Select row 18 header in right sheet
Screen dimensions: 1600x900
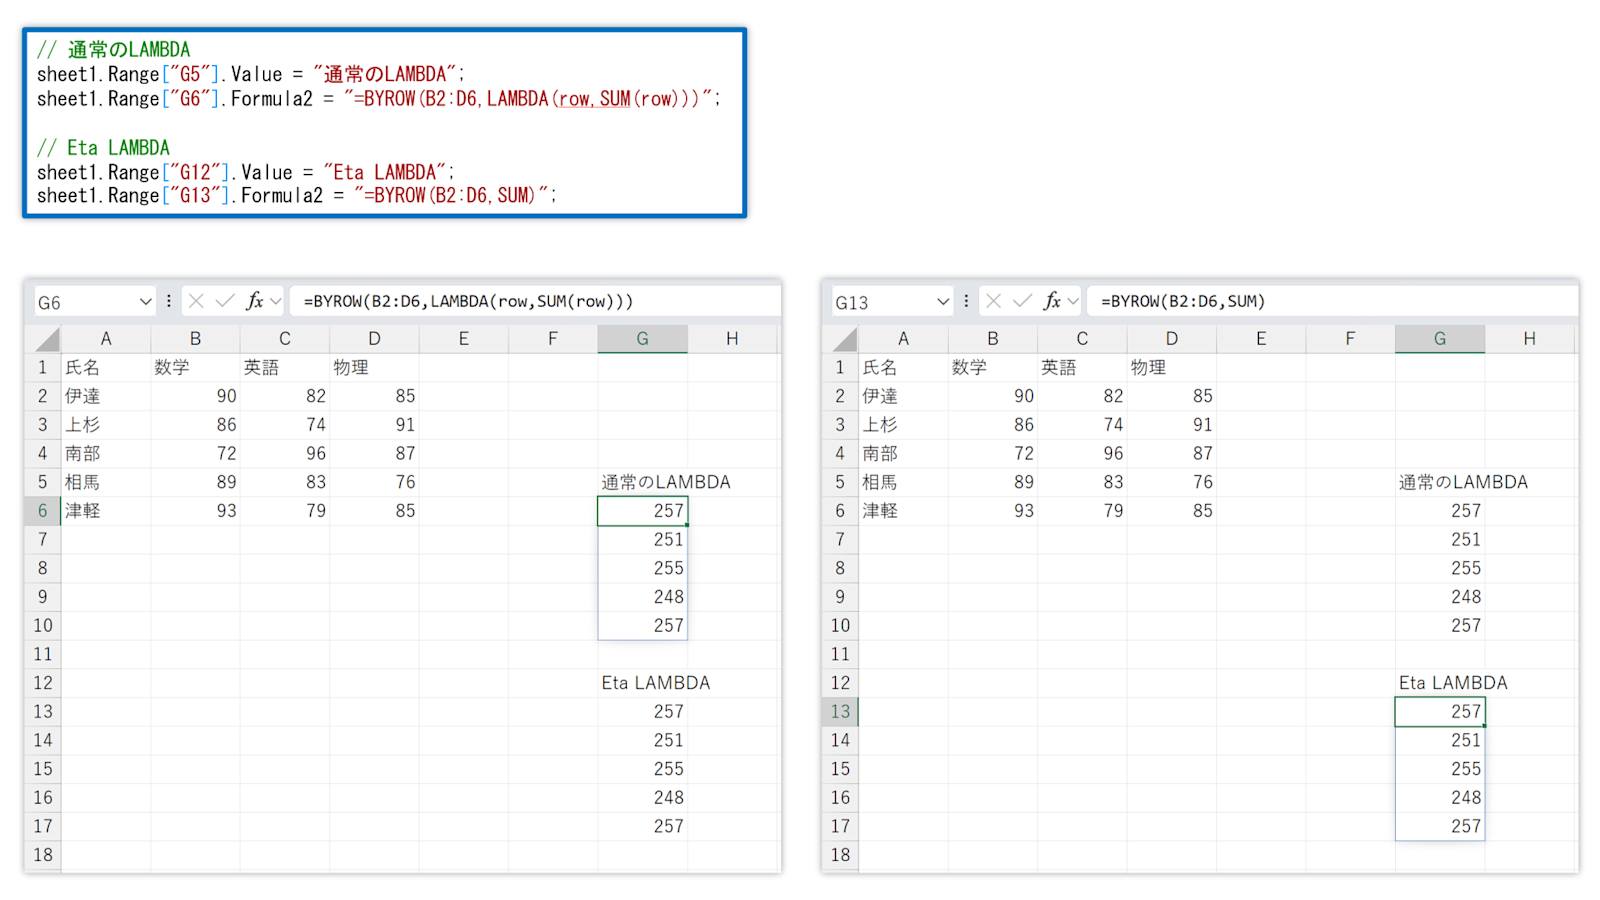point(840,855)
